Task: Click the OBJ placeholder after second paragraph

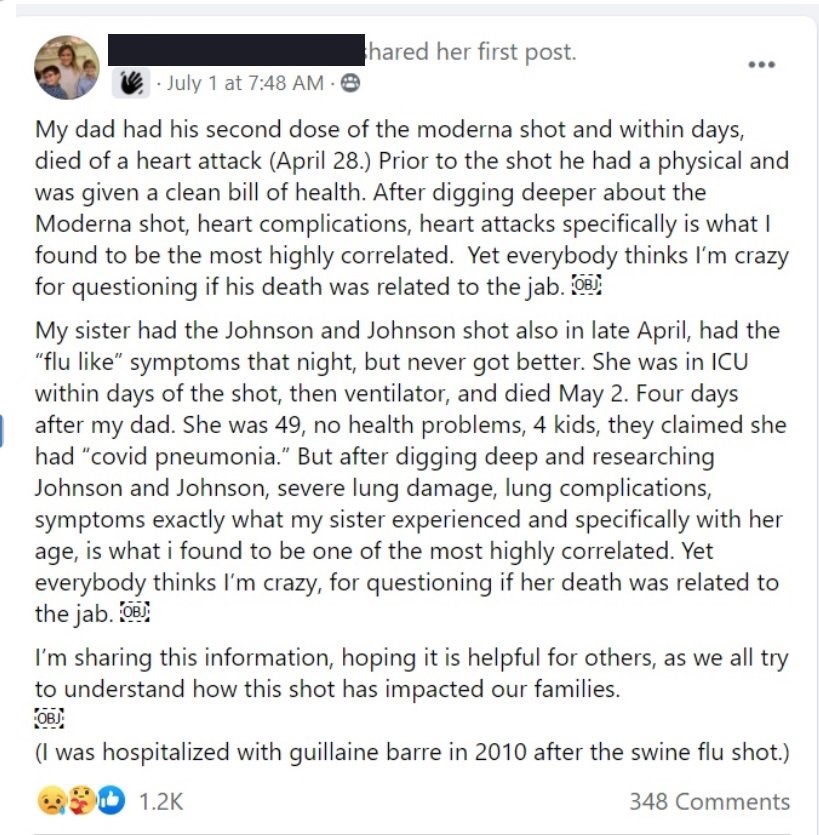Action: point(133,612)
